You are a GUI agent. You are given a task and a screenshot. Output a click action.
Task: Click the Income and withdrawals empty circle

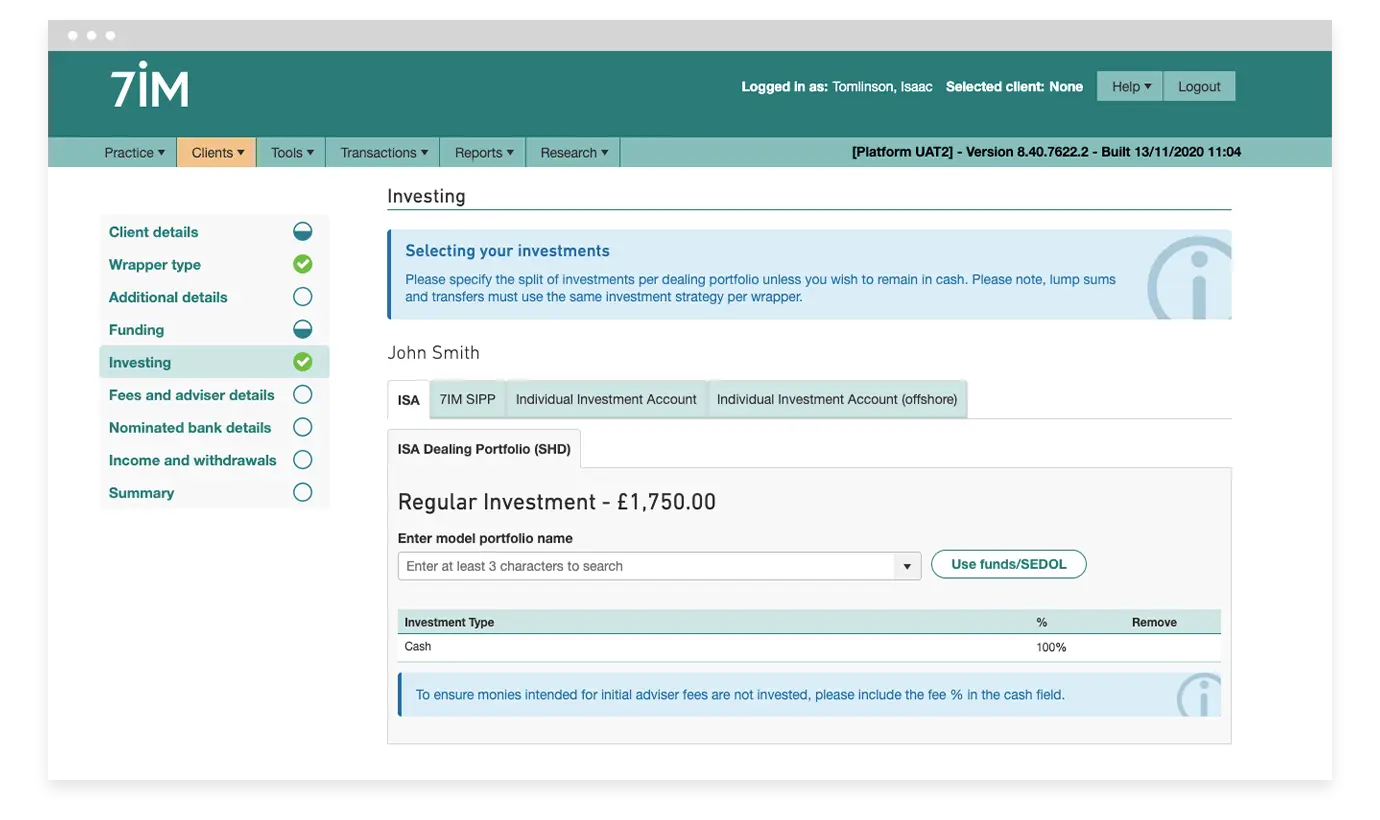(x=302, y=460)
